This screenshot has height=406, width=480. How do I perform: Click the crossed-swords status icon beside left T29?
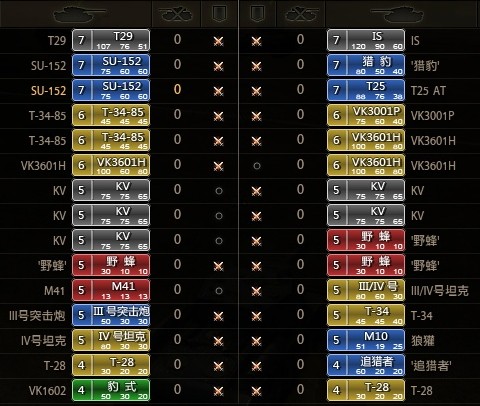tap(218, 41)
